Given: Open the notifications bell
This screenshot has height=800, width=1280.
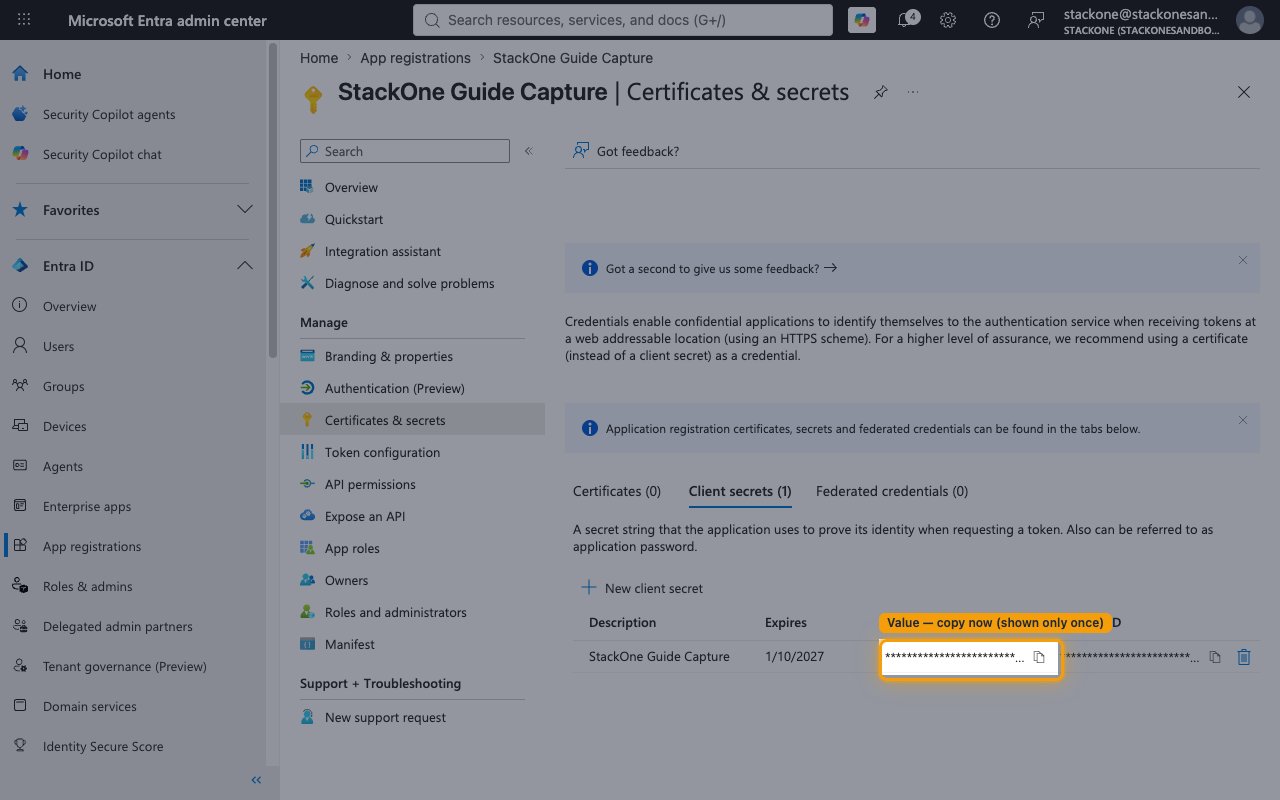Looking at the screenshot, I should [x=906, y=20].
